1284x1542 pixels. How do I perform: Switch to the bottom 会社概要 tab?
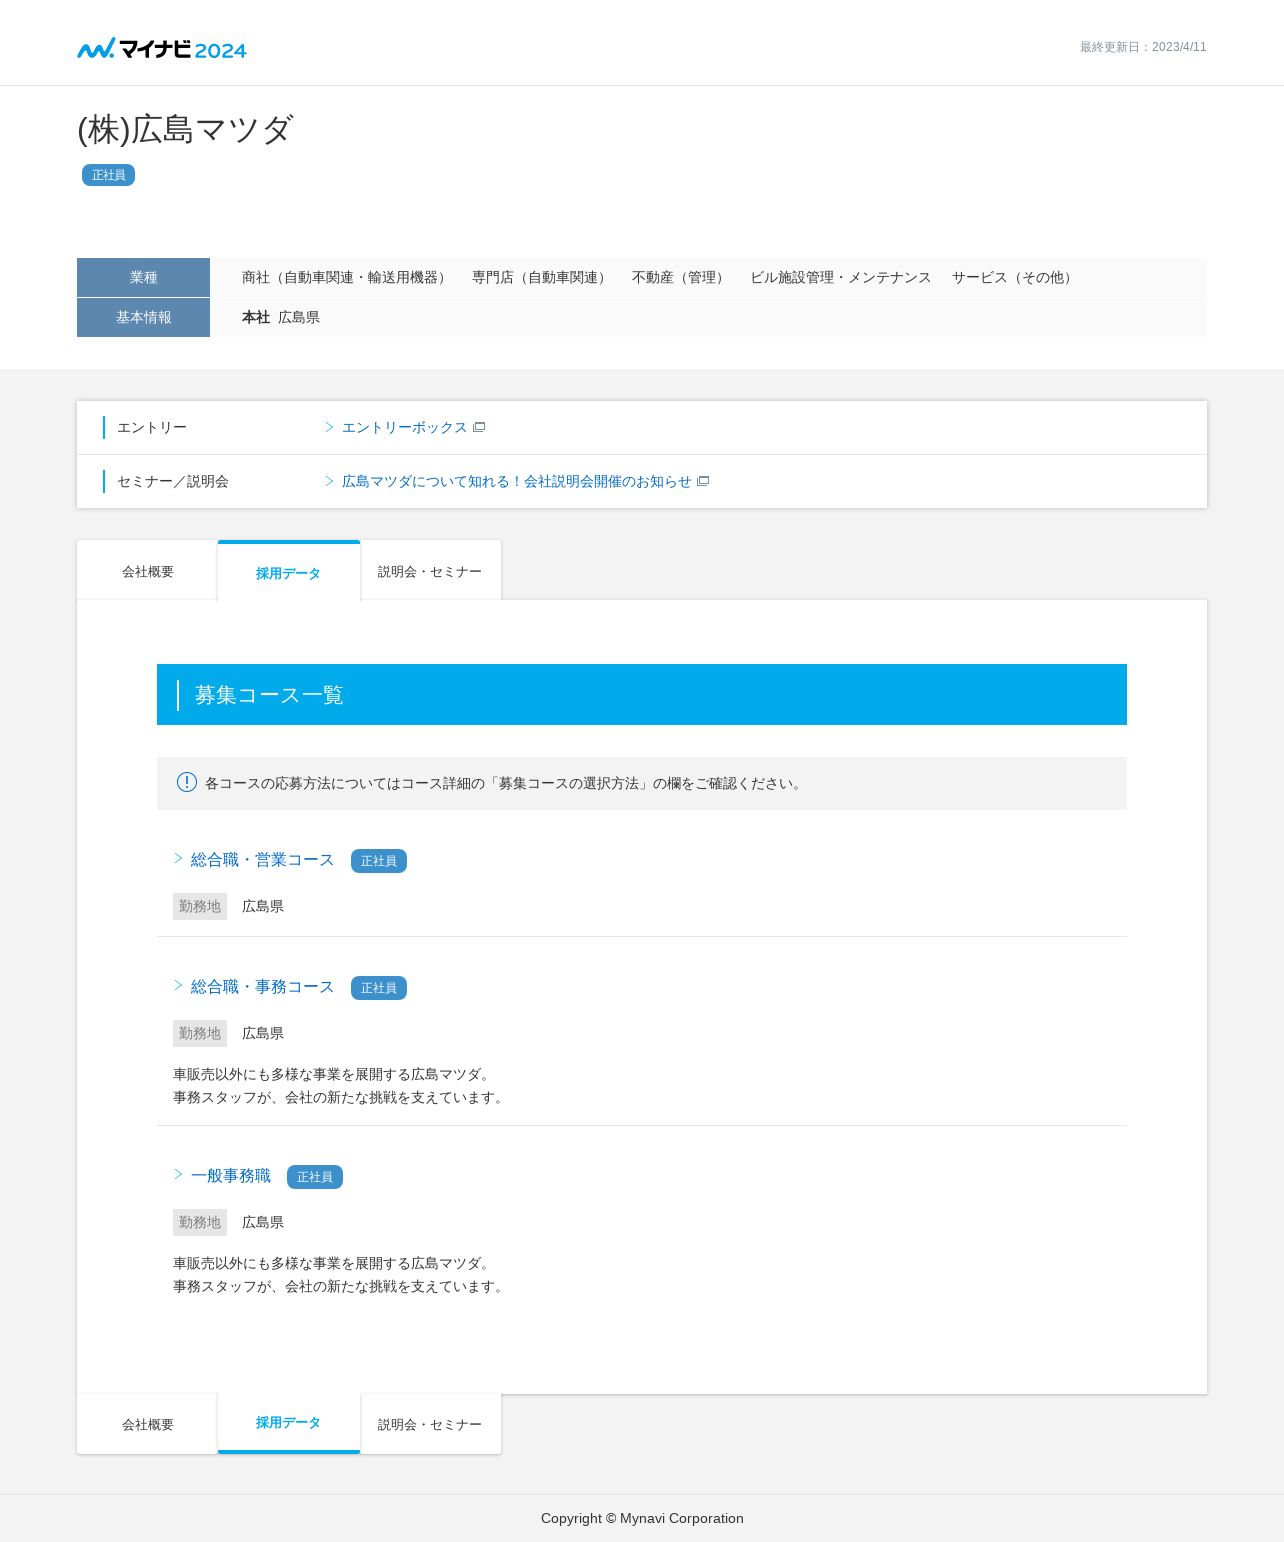point(147,1424)
